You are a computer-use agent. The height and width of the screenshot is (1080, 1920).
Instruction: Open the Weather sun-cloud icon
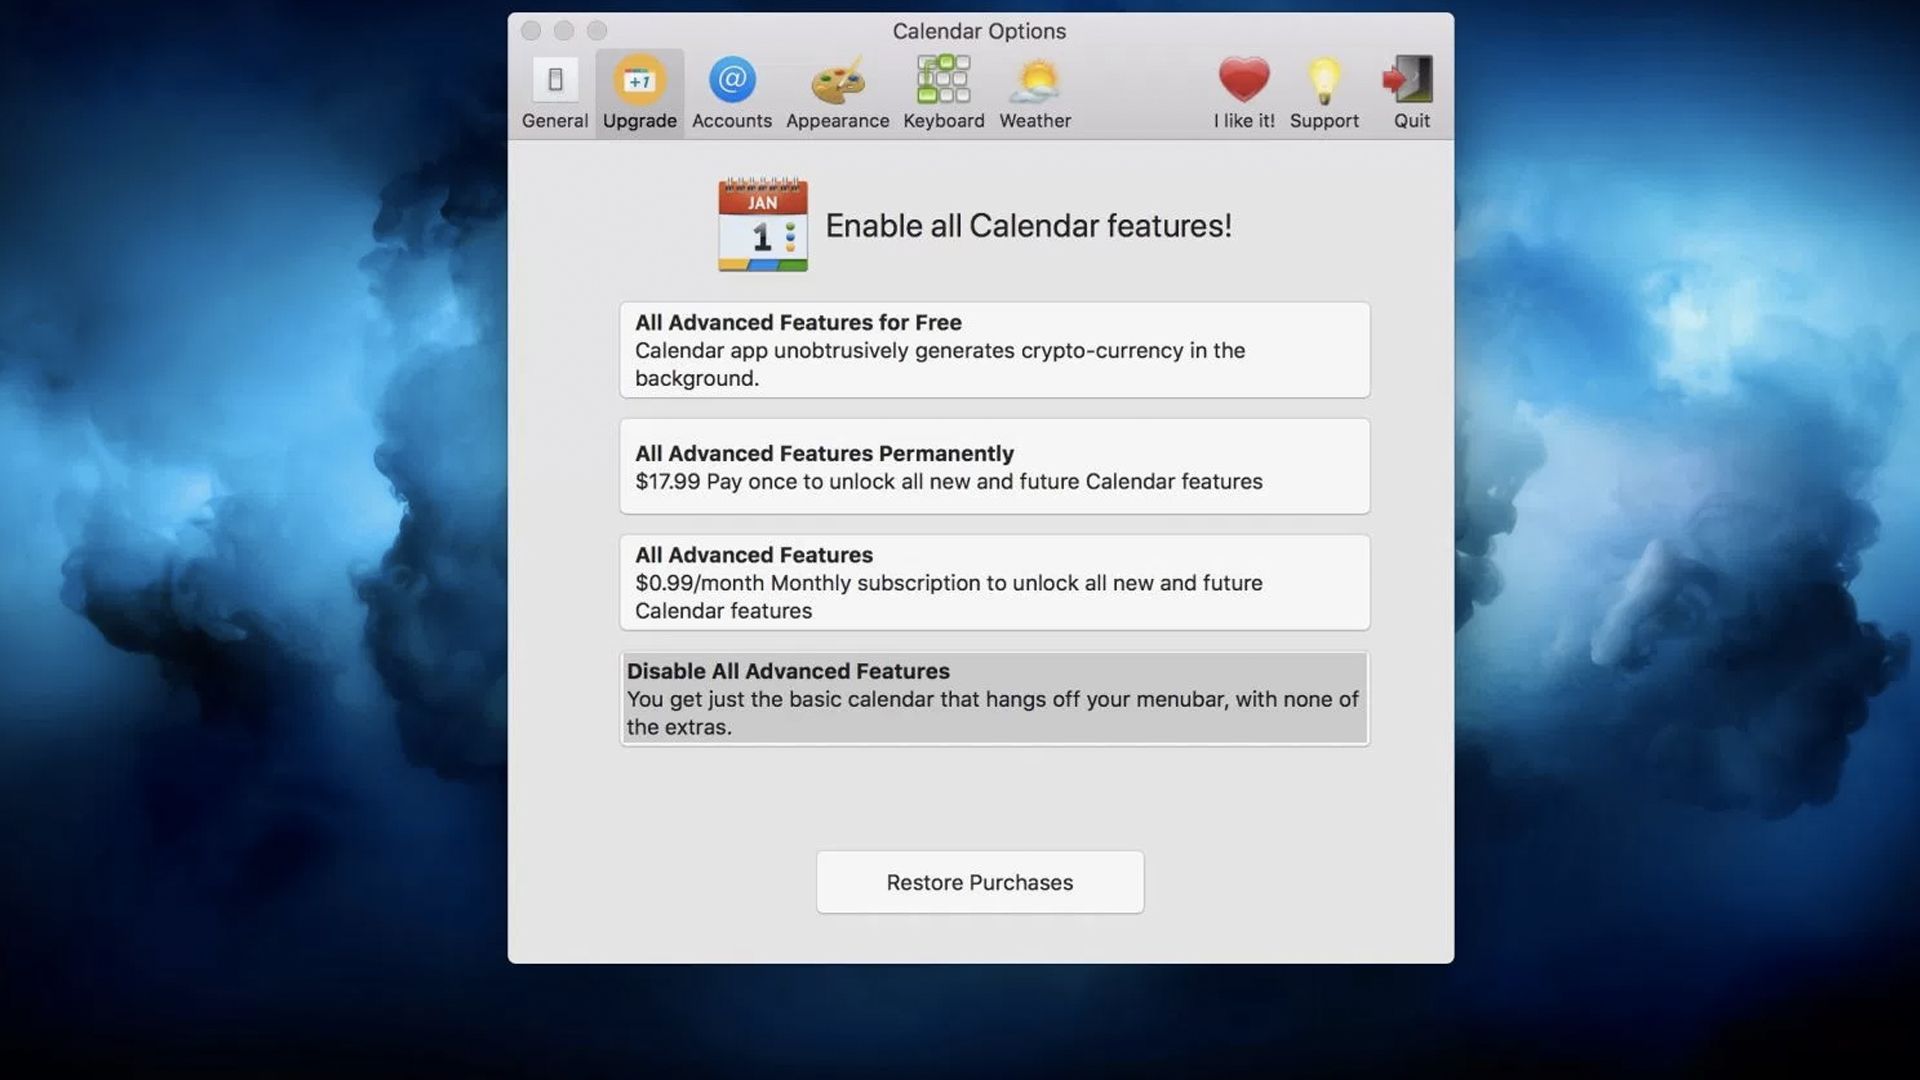point(1034,80)
